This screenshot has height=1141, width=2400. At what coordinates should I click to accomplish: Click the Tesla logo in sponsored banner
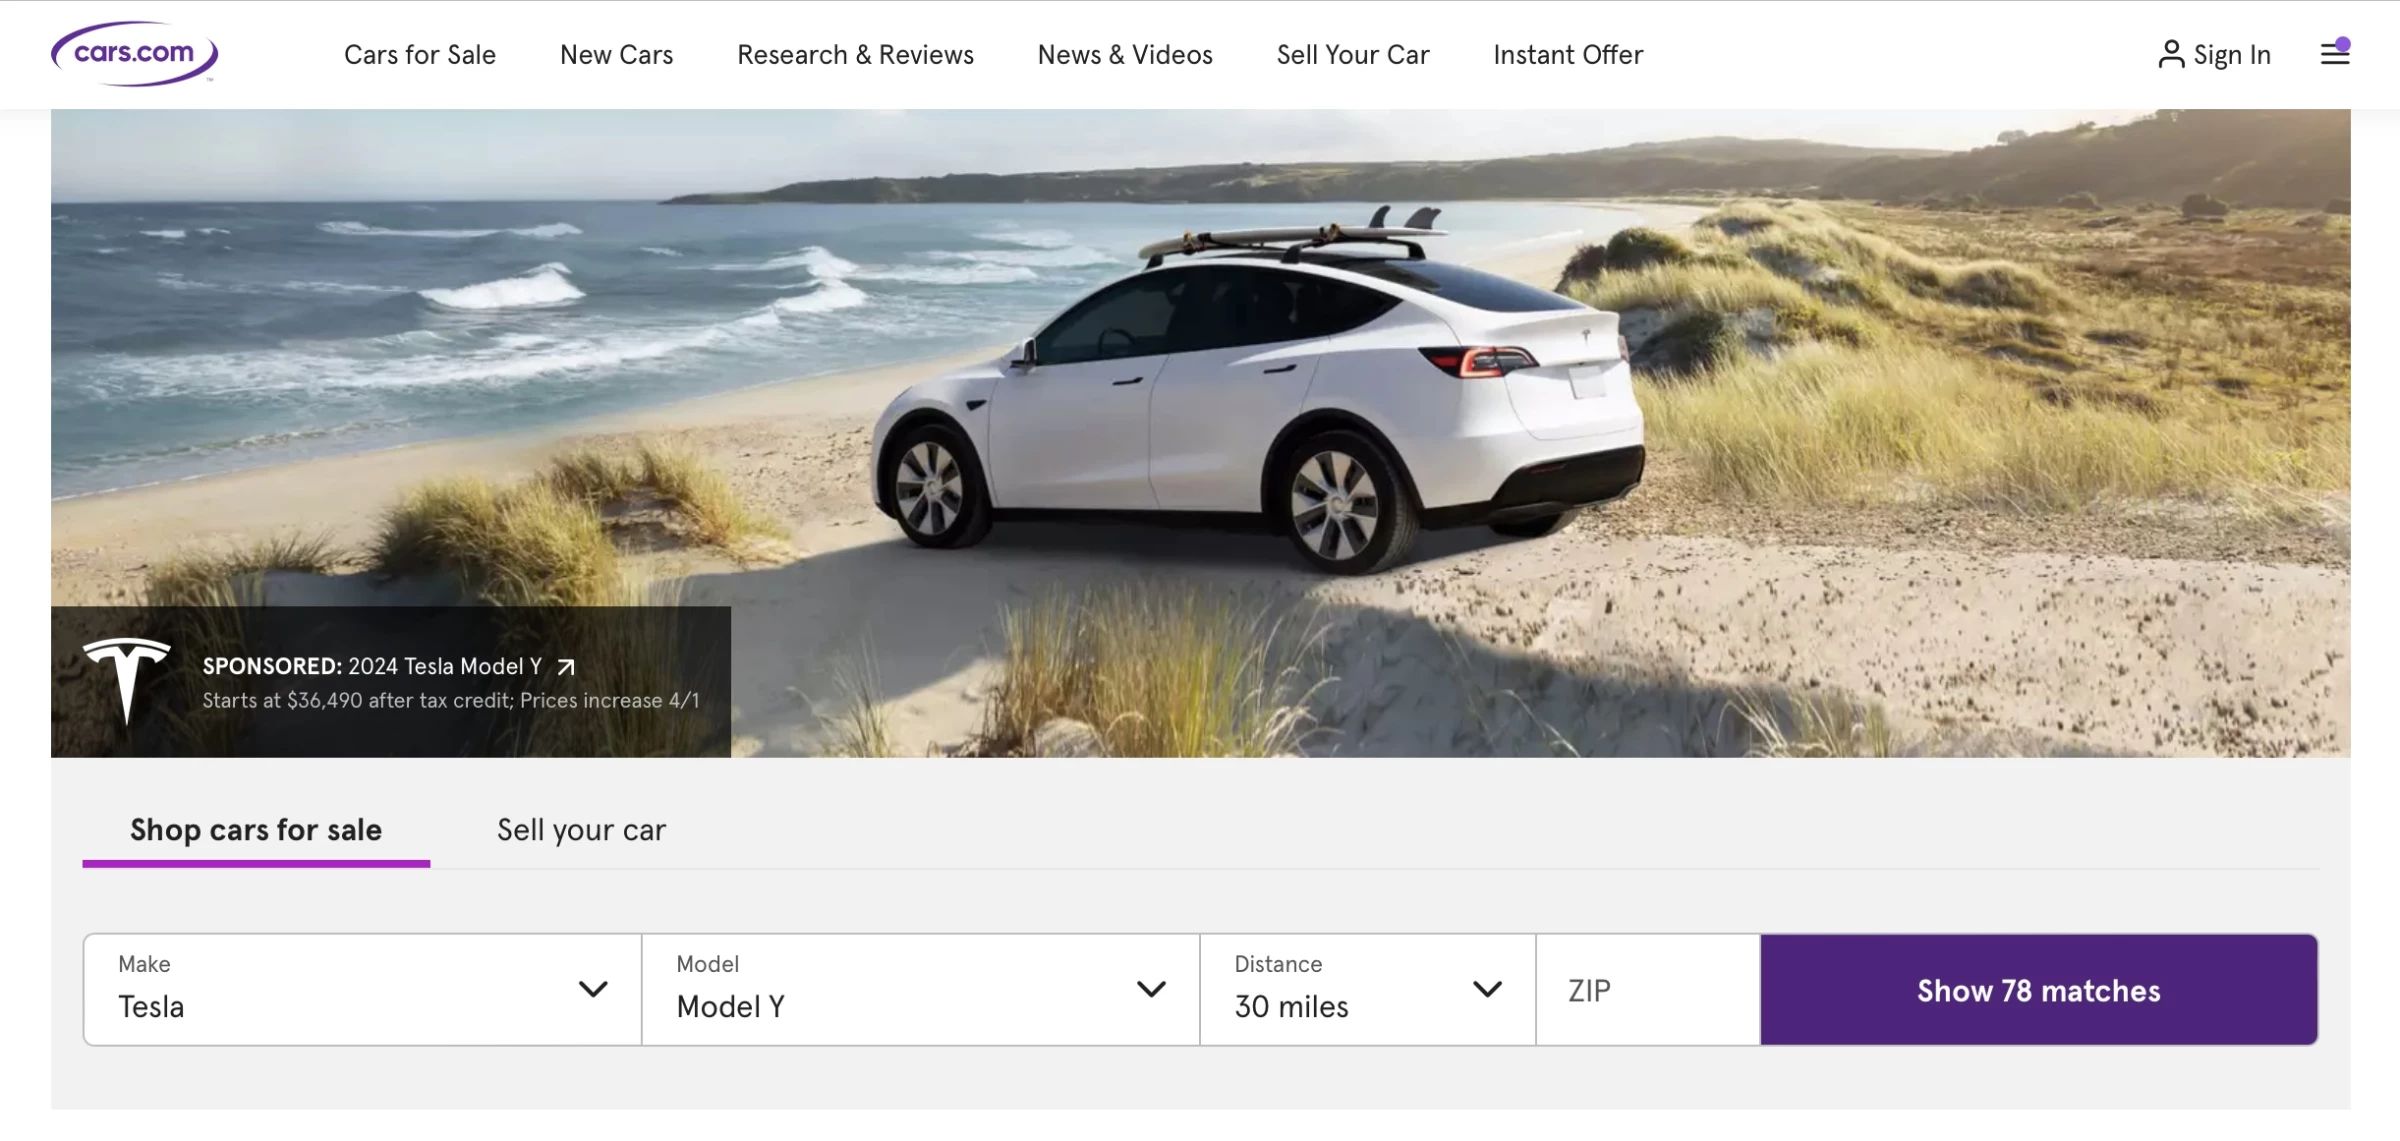tap(127, 680)
